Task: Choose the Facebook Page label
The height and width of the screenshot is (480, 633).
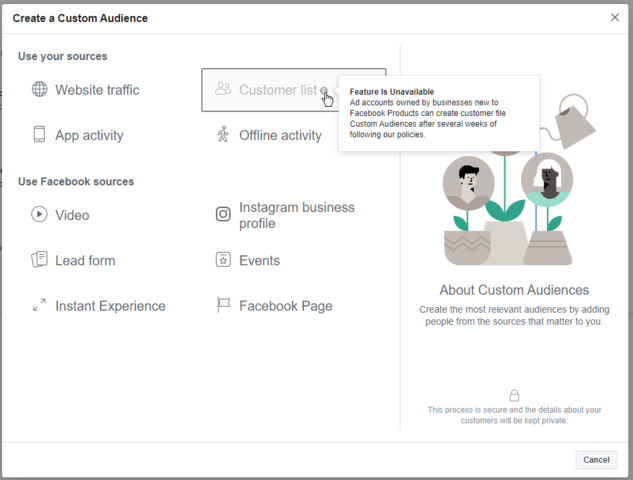Action: [x=286, y=306]
